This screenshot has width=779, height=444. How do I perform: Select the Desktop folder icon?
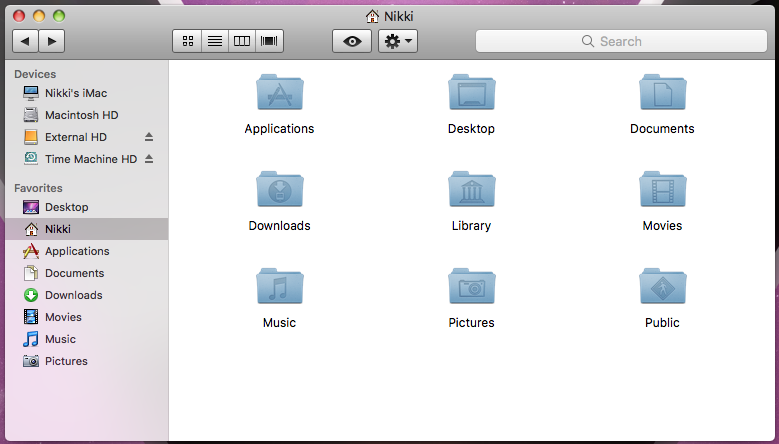pyautogui.click(x=471, y=92)
